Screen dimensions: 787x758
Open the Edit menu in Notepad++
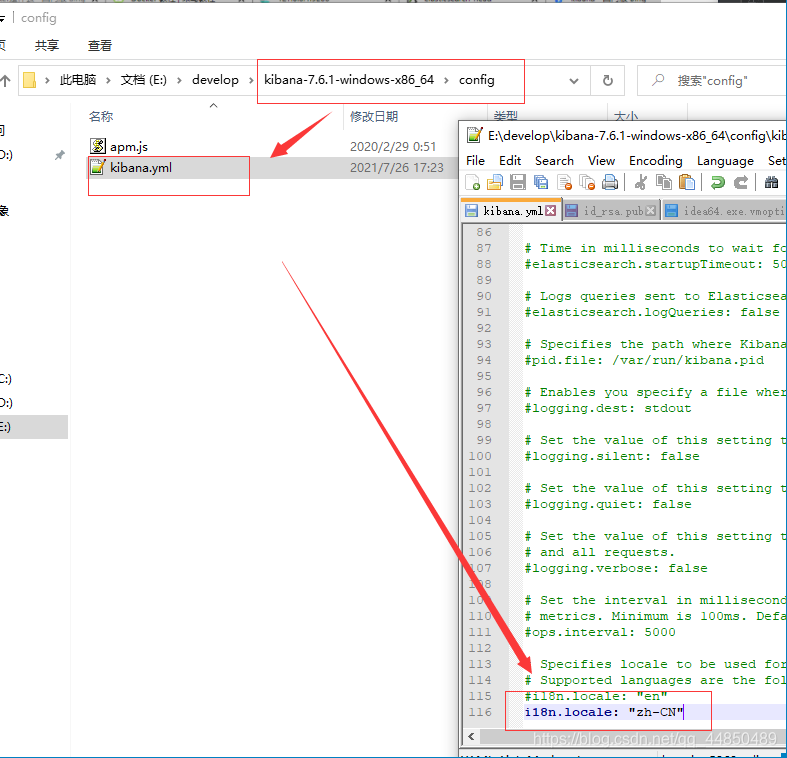[x=510, y=161]
